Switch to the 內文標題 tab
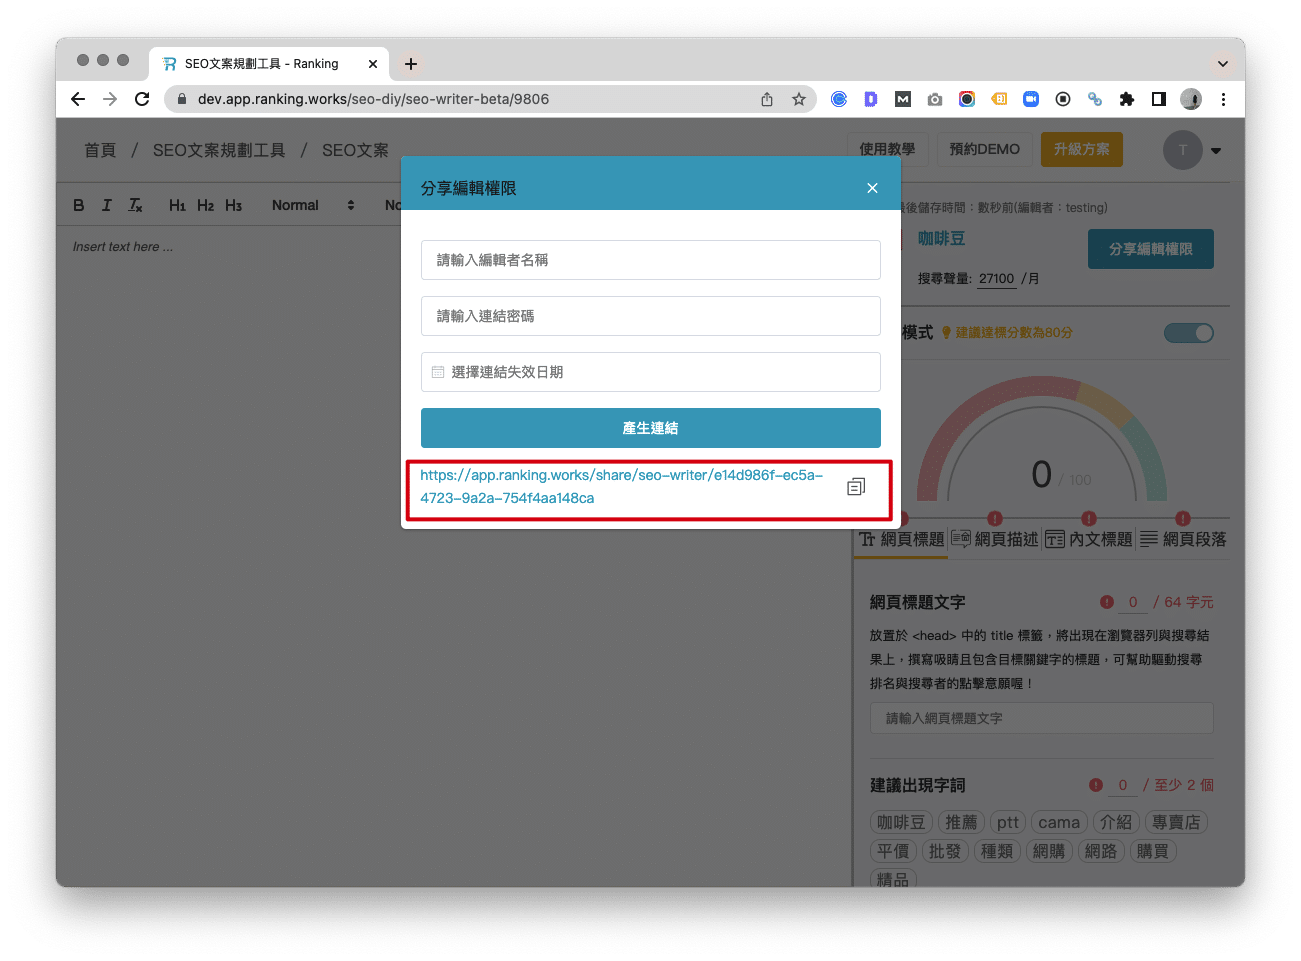The width and height of the screenshot is (1301, 961). (1089, 539)
